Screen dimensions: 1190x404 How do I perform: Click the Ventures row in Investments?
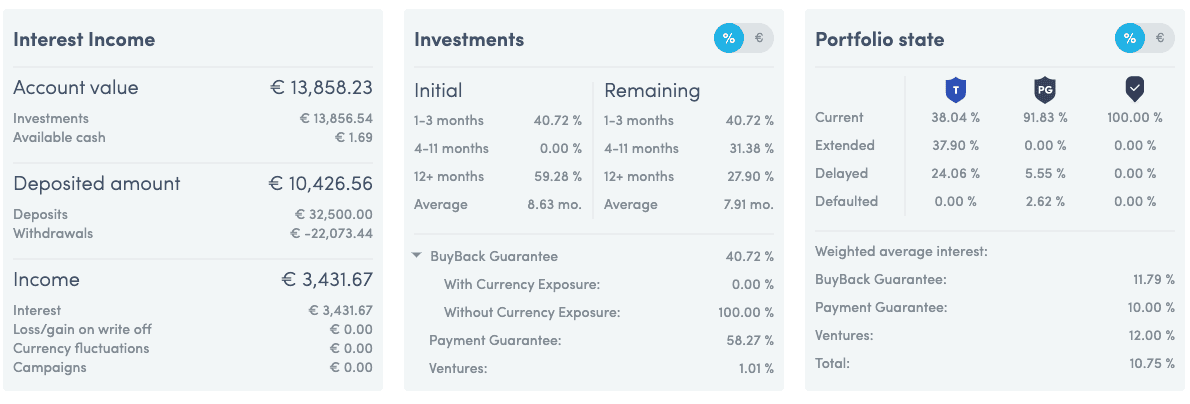click(593, 368)
